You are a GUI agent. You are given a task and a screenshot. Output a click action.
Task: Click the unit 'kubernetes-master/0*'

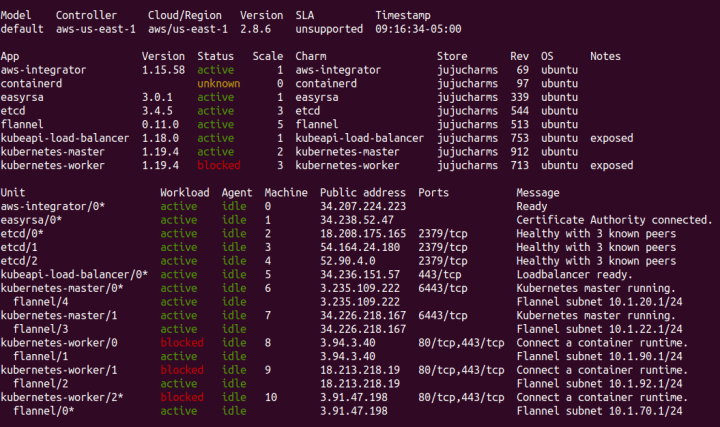click(62, 288)
